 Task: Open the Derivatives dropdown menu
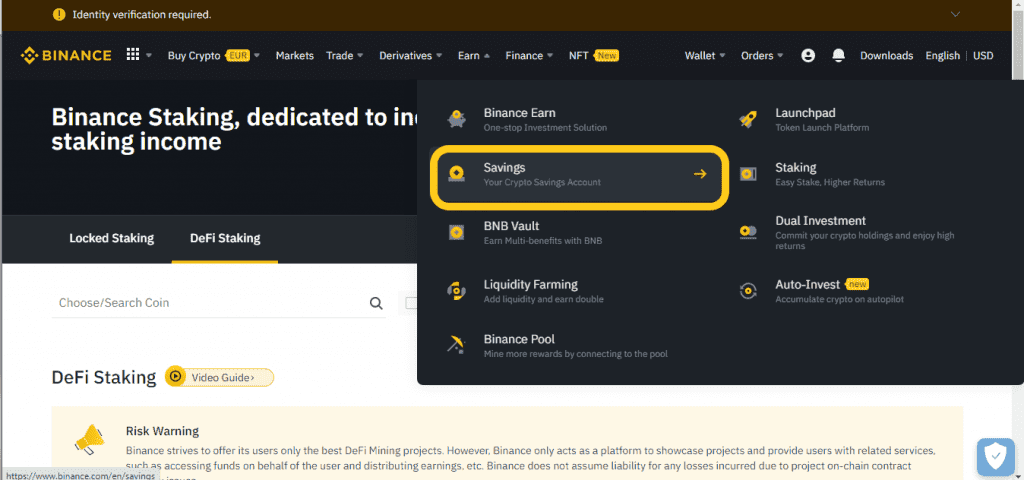[x=411, y=56]
